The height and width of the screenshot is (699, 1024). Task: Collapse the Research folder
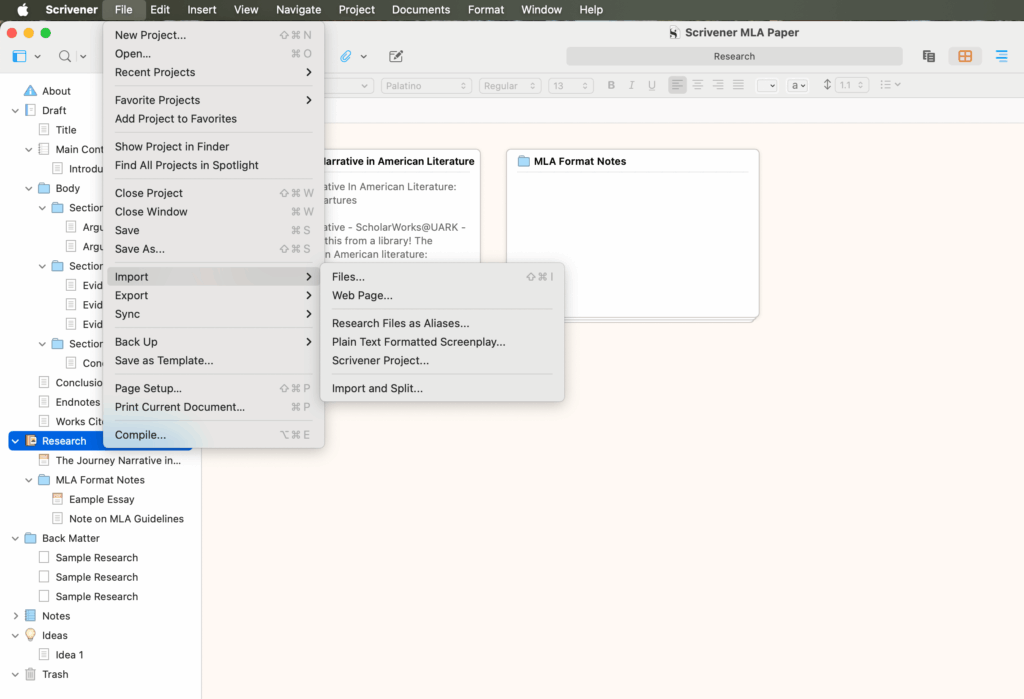(15, 441)
